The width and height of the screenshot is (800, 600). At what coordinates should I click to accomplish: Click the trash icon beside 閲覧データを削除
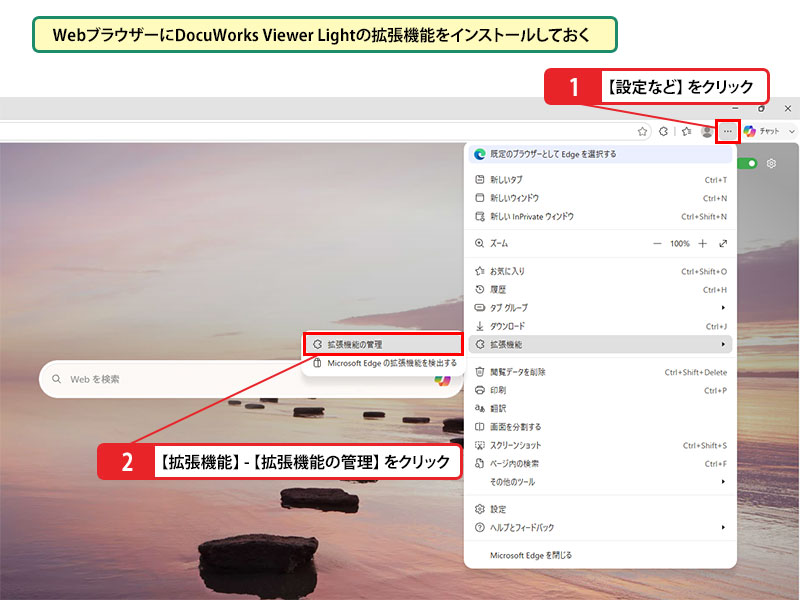[480, 372]
